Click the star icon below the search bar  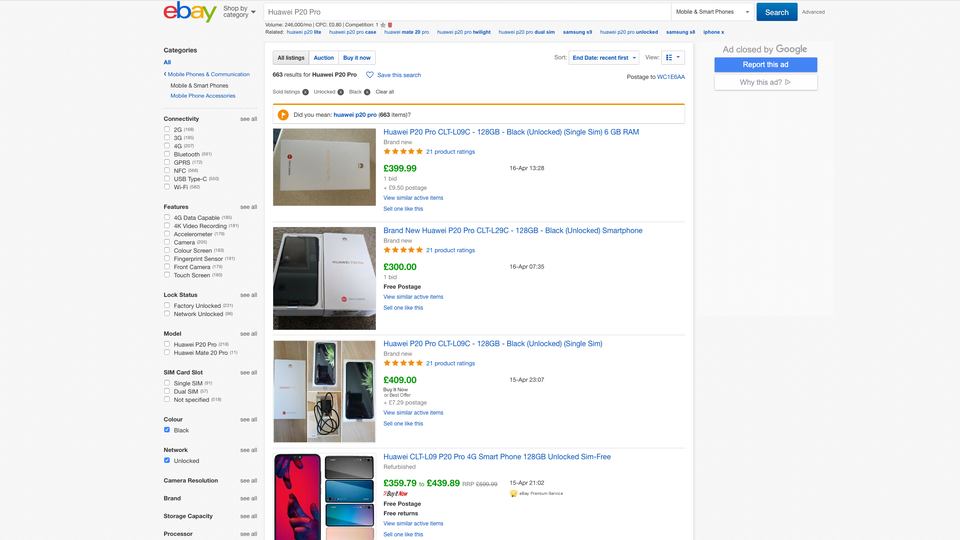382,24
